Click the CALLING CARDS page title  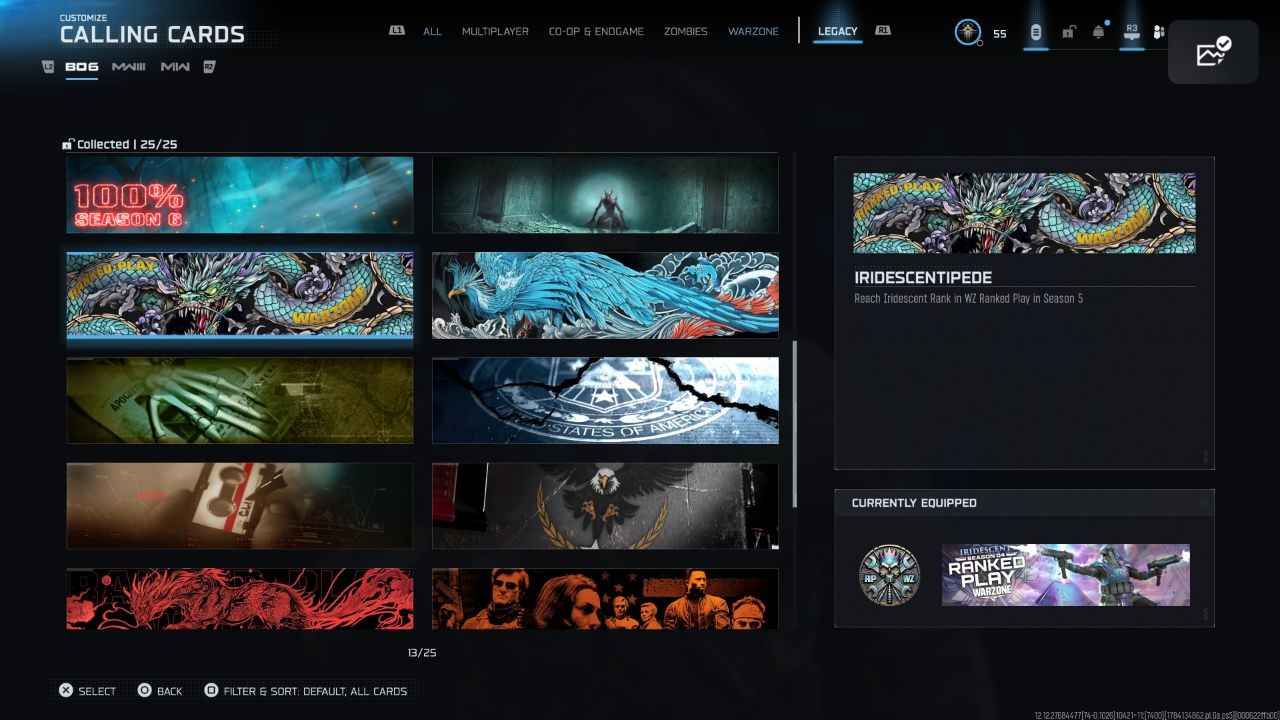[x=152, y=35]
